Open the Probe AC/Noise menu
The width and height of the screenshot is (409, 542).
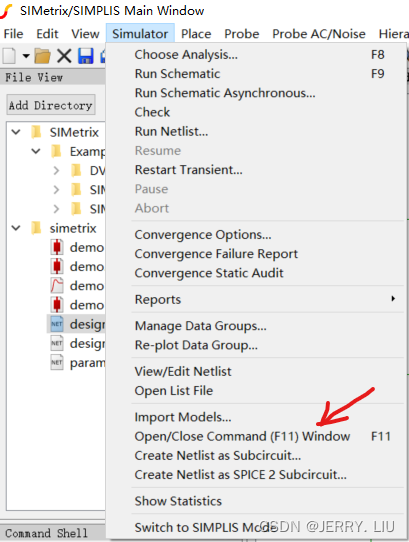319,34
